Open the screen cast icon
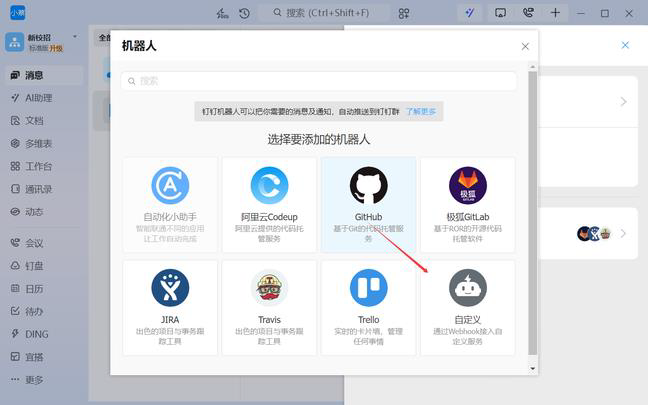648x405 pixels. pos(500,13)
